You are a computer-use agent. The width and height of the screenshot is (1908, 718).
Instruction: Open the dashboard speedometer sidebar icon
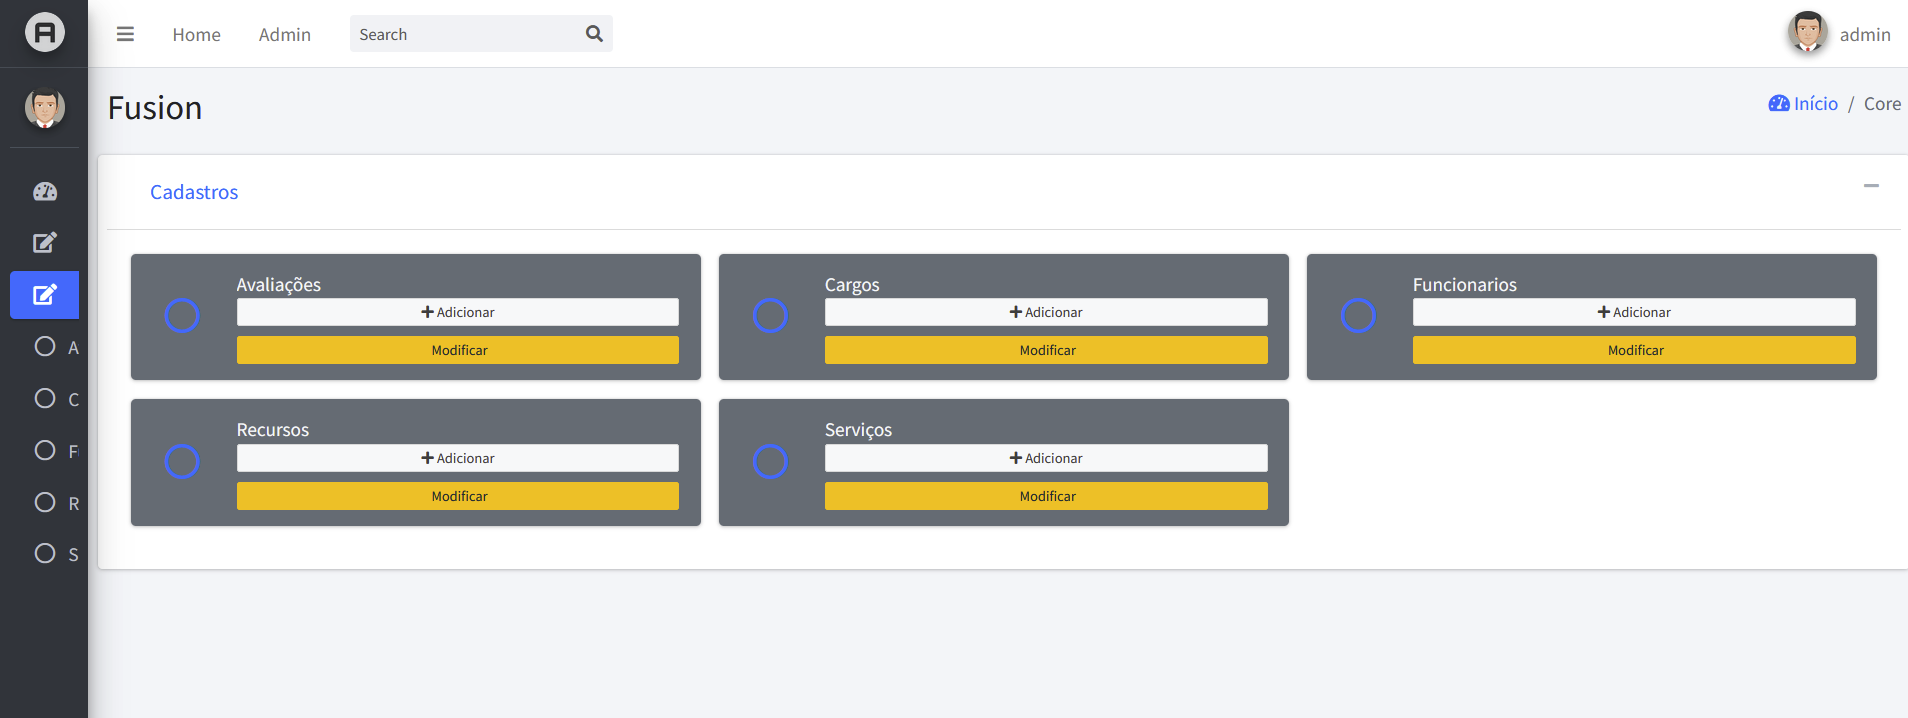tap(45, 191)
